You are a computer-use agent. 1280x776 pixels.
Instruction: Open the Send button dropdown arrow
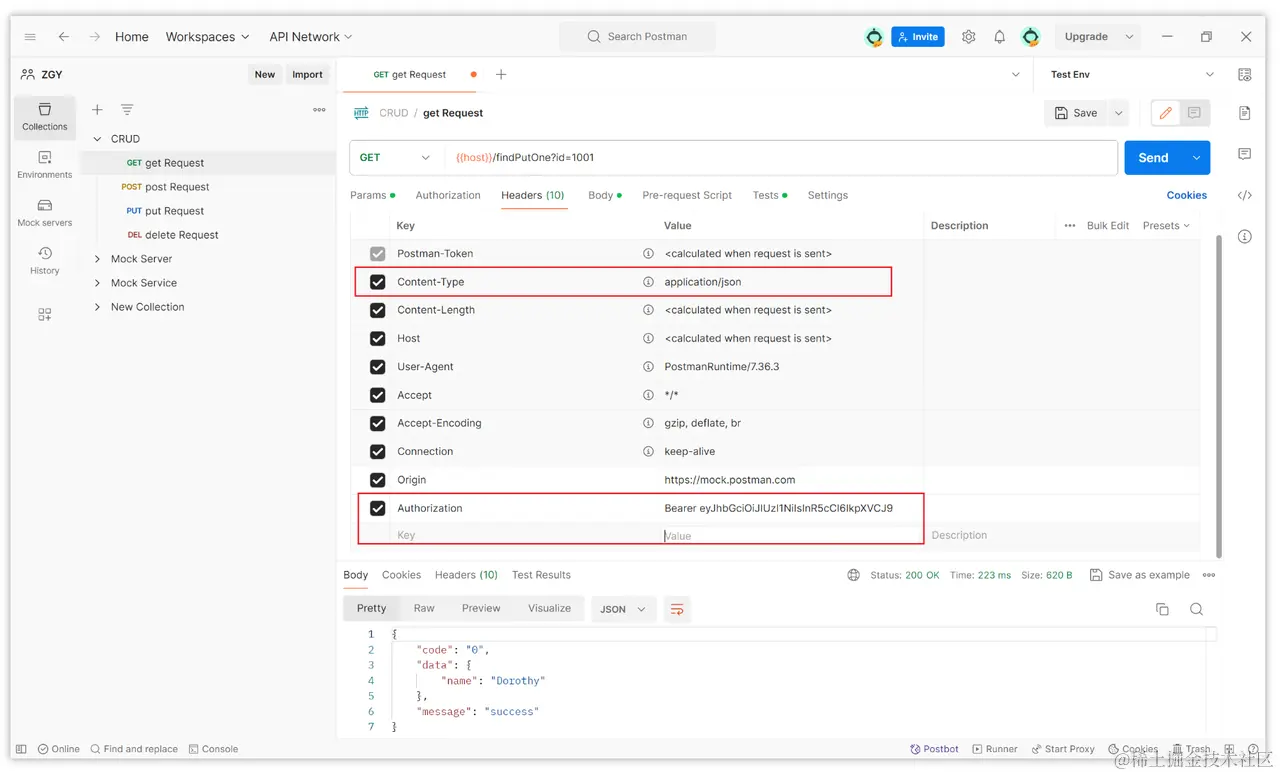[x=1196, y=158]
